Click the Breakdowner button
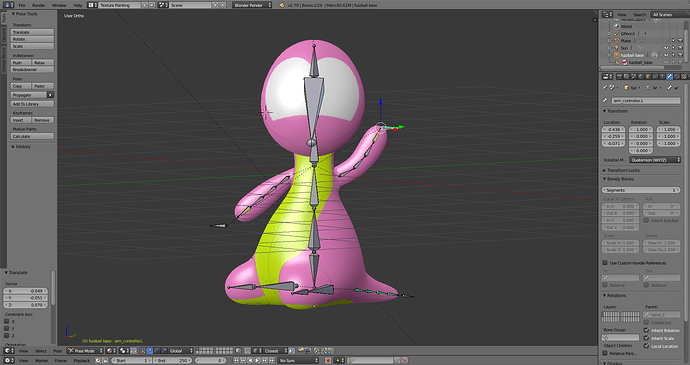This screenshot has width=690, height=365. (x=32, y=70)
